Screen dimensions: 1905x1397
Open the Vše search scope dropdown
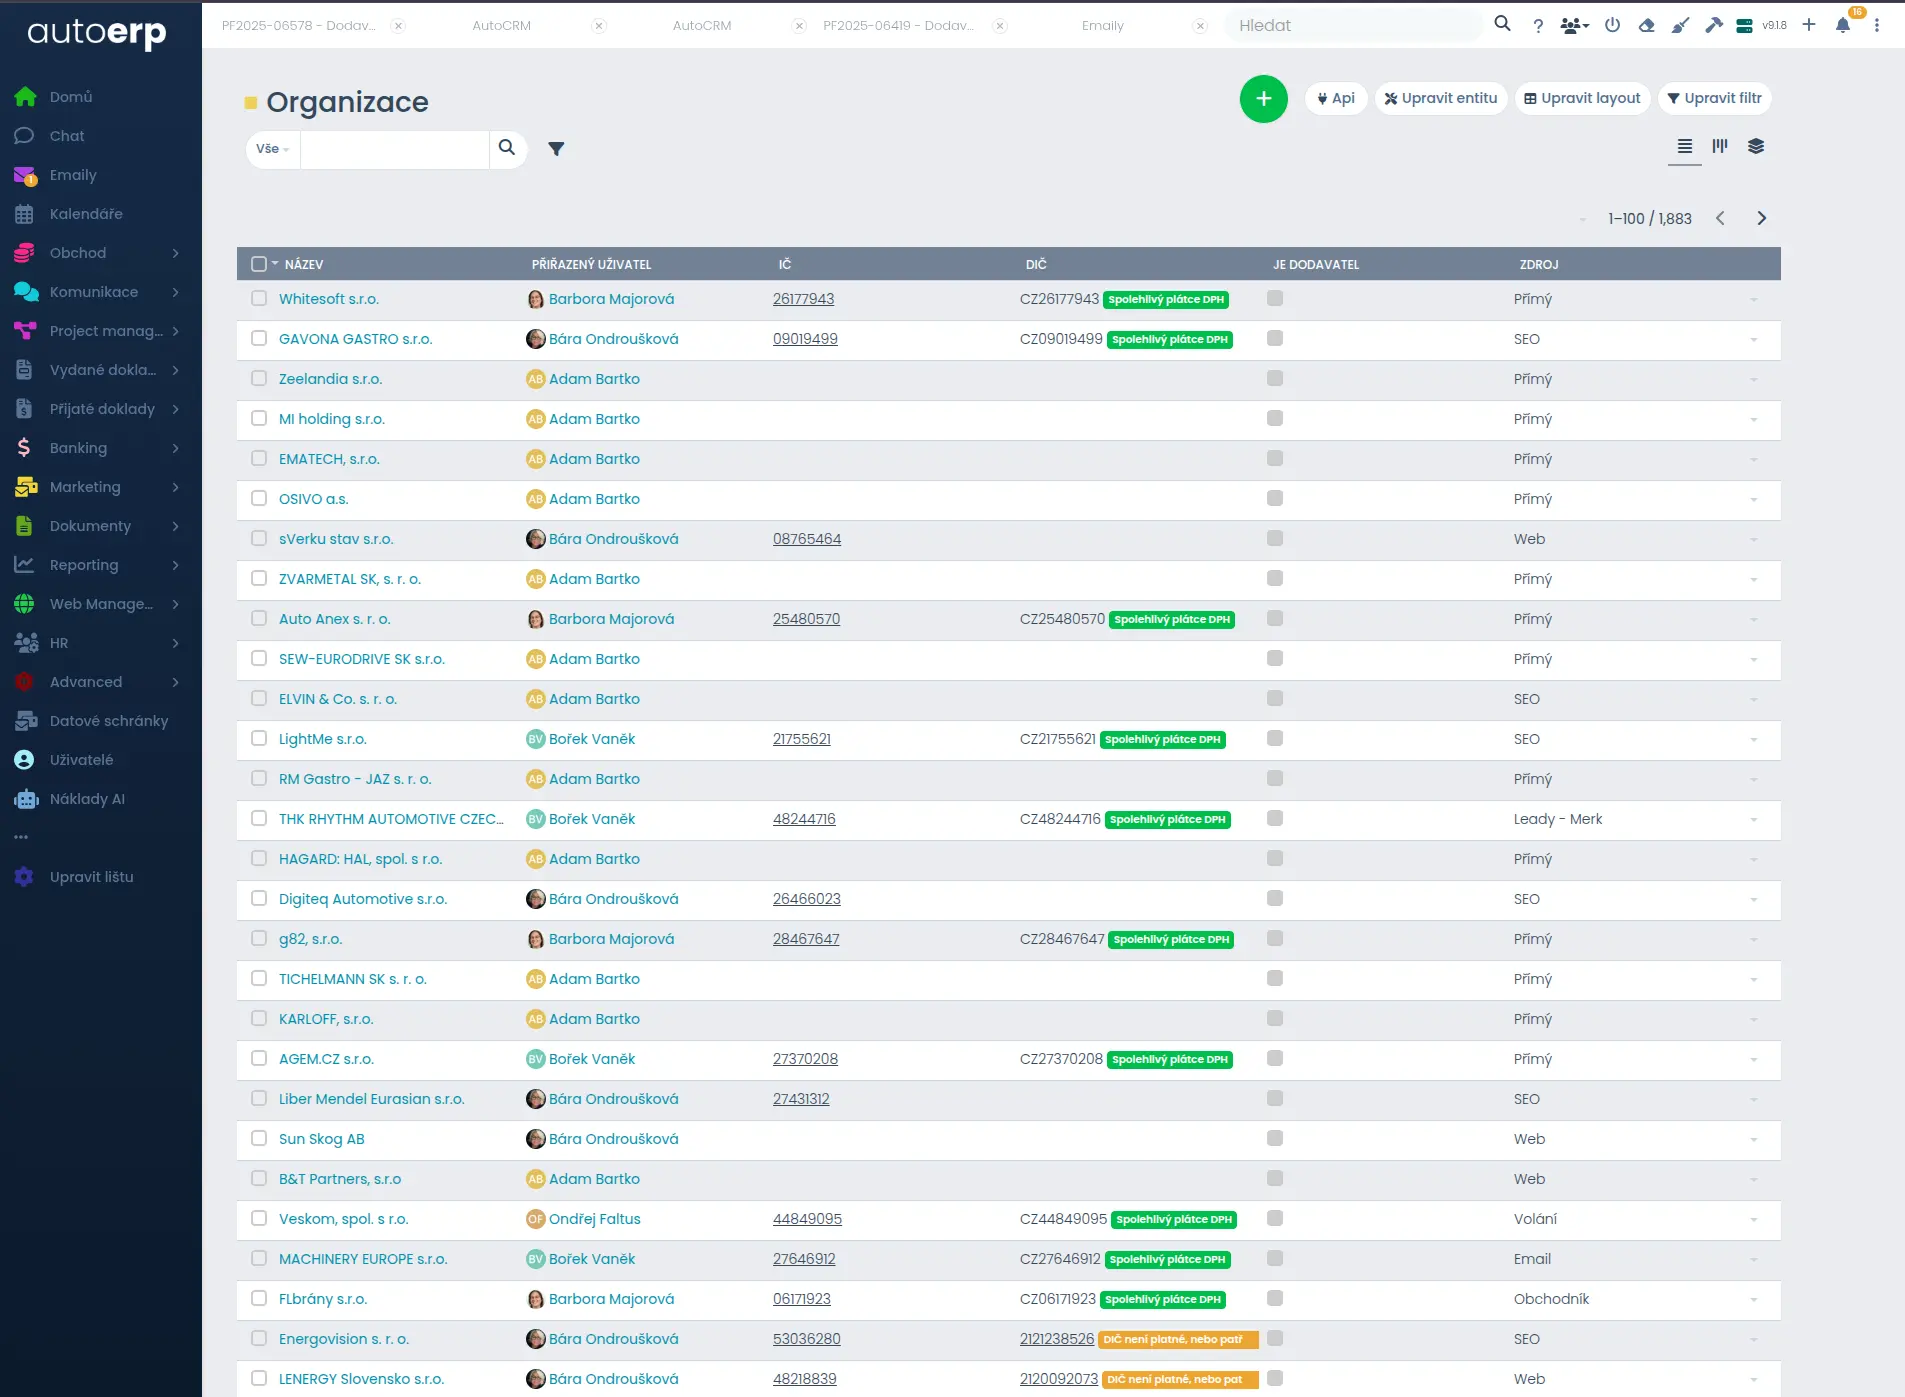click(272, 149)
